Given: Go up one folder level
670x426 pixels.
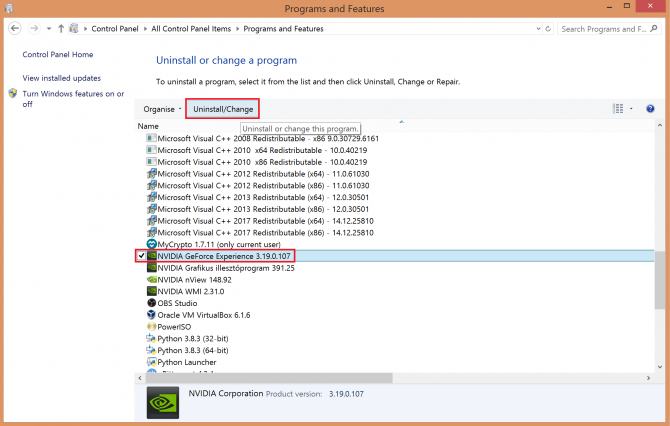Looking at the screenshot, I should pyautogui.click(x=61, y=29).
